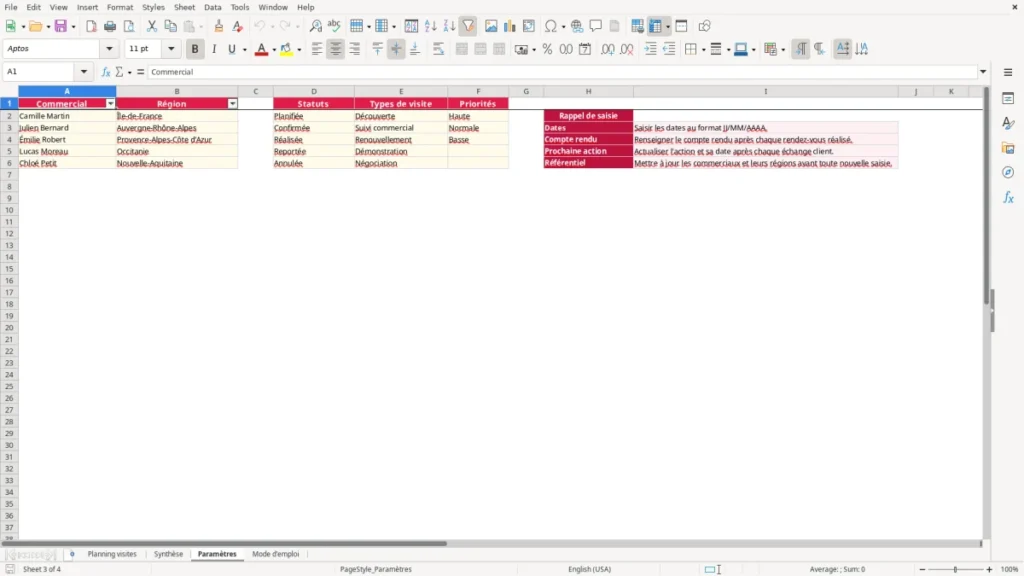The image size is (1024, 576).
Task: Click the Insert Chart icon
Action: 509,26
